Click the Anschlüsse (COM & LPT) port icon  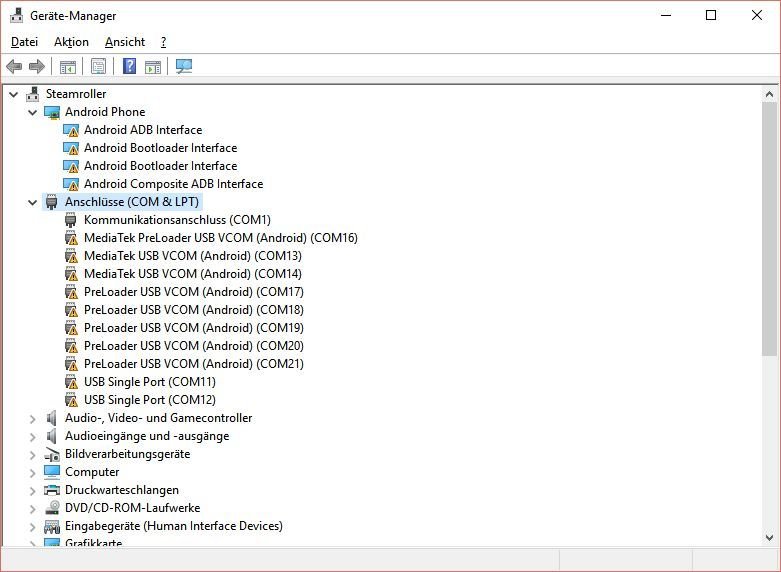click(x=52, y=202)
